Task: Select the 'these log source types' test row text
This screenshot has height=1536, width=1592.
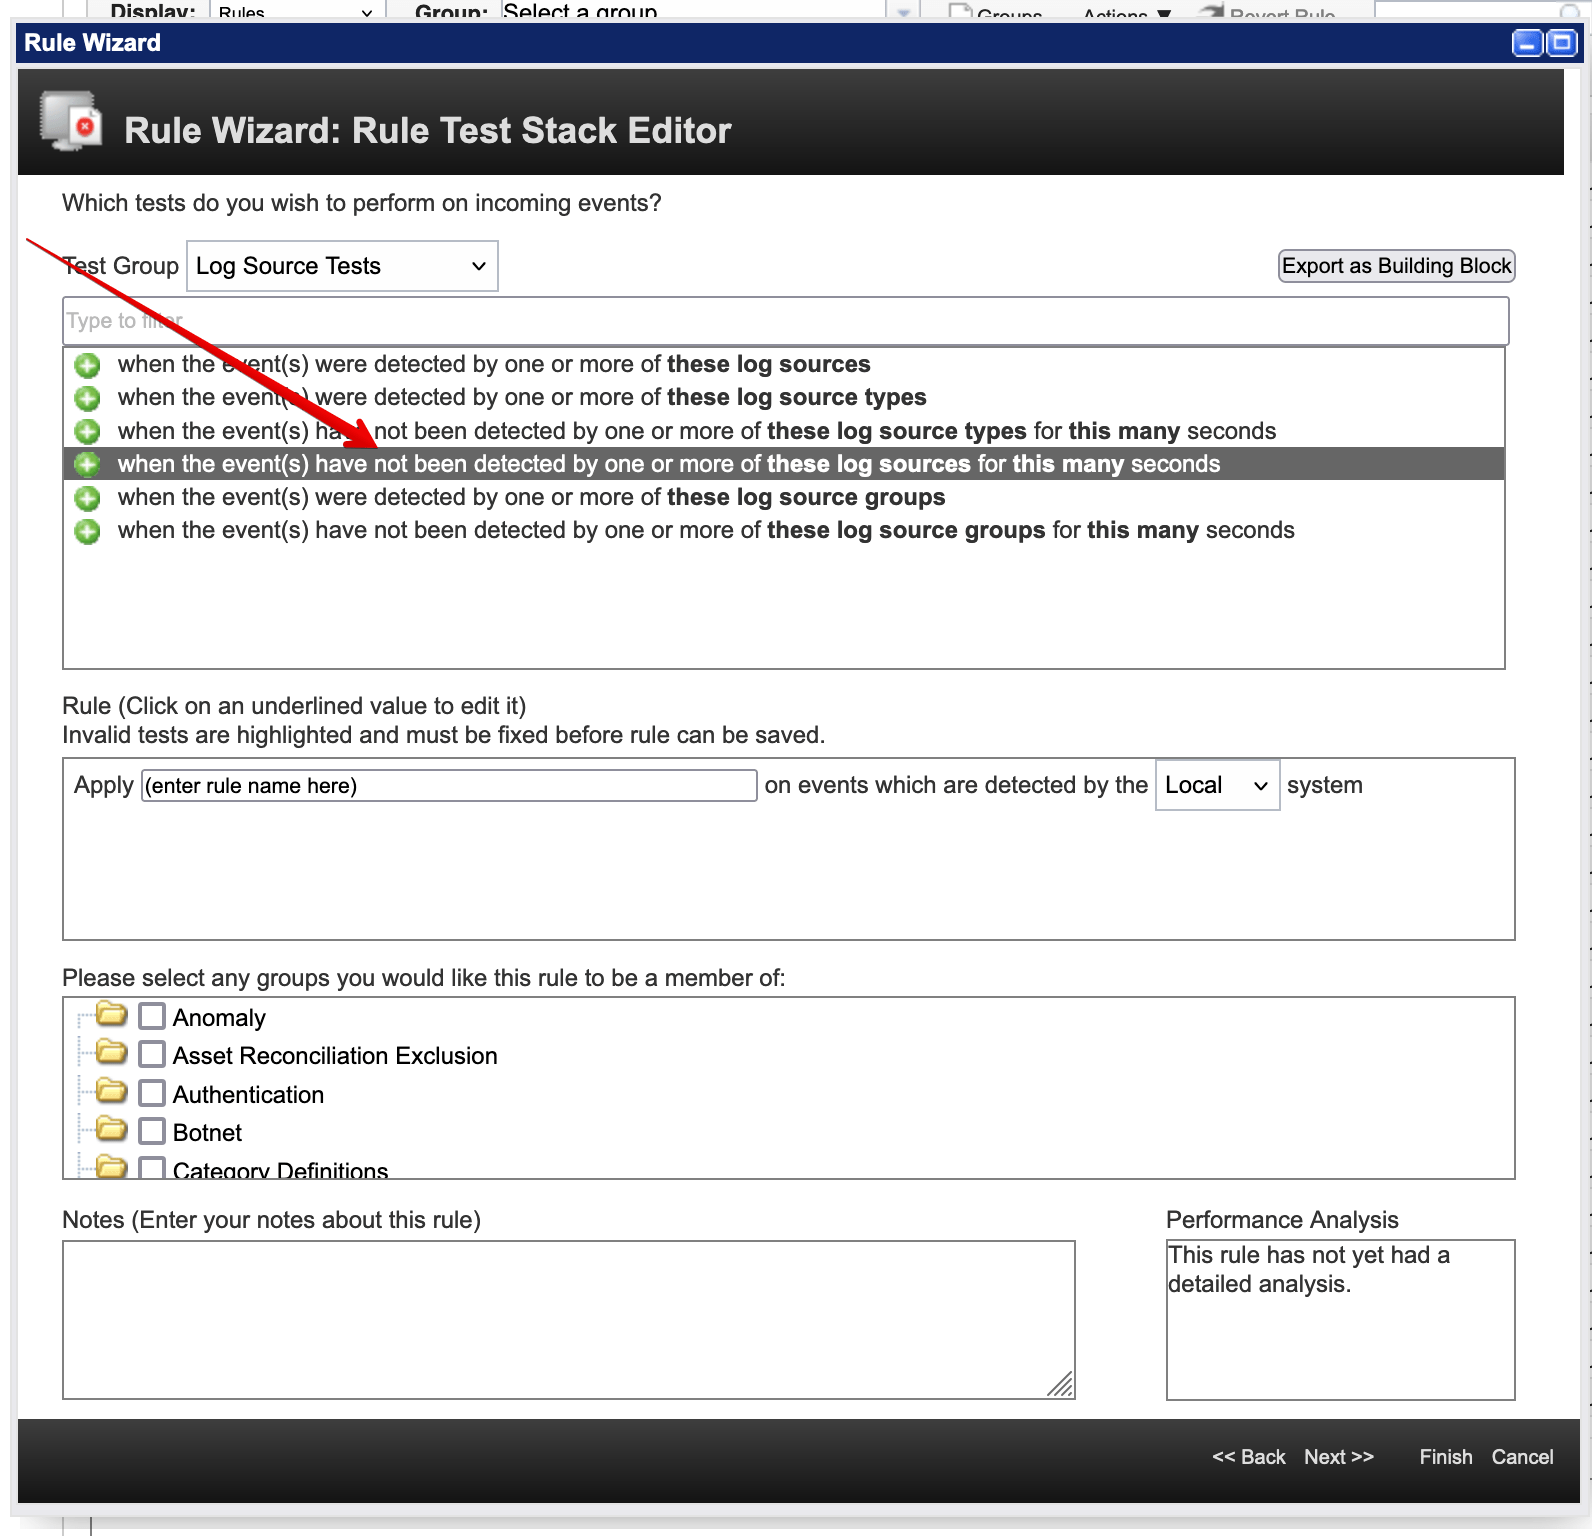Action: click(x=522, y=397)
